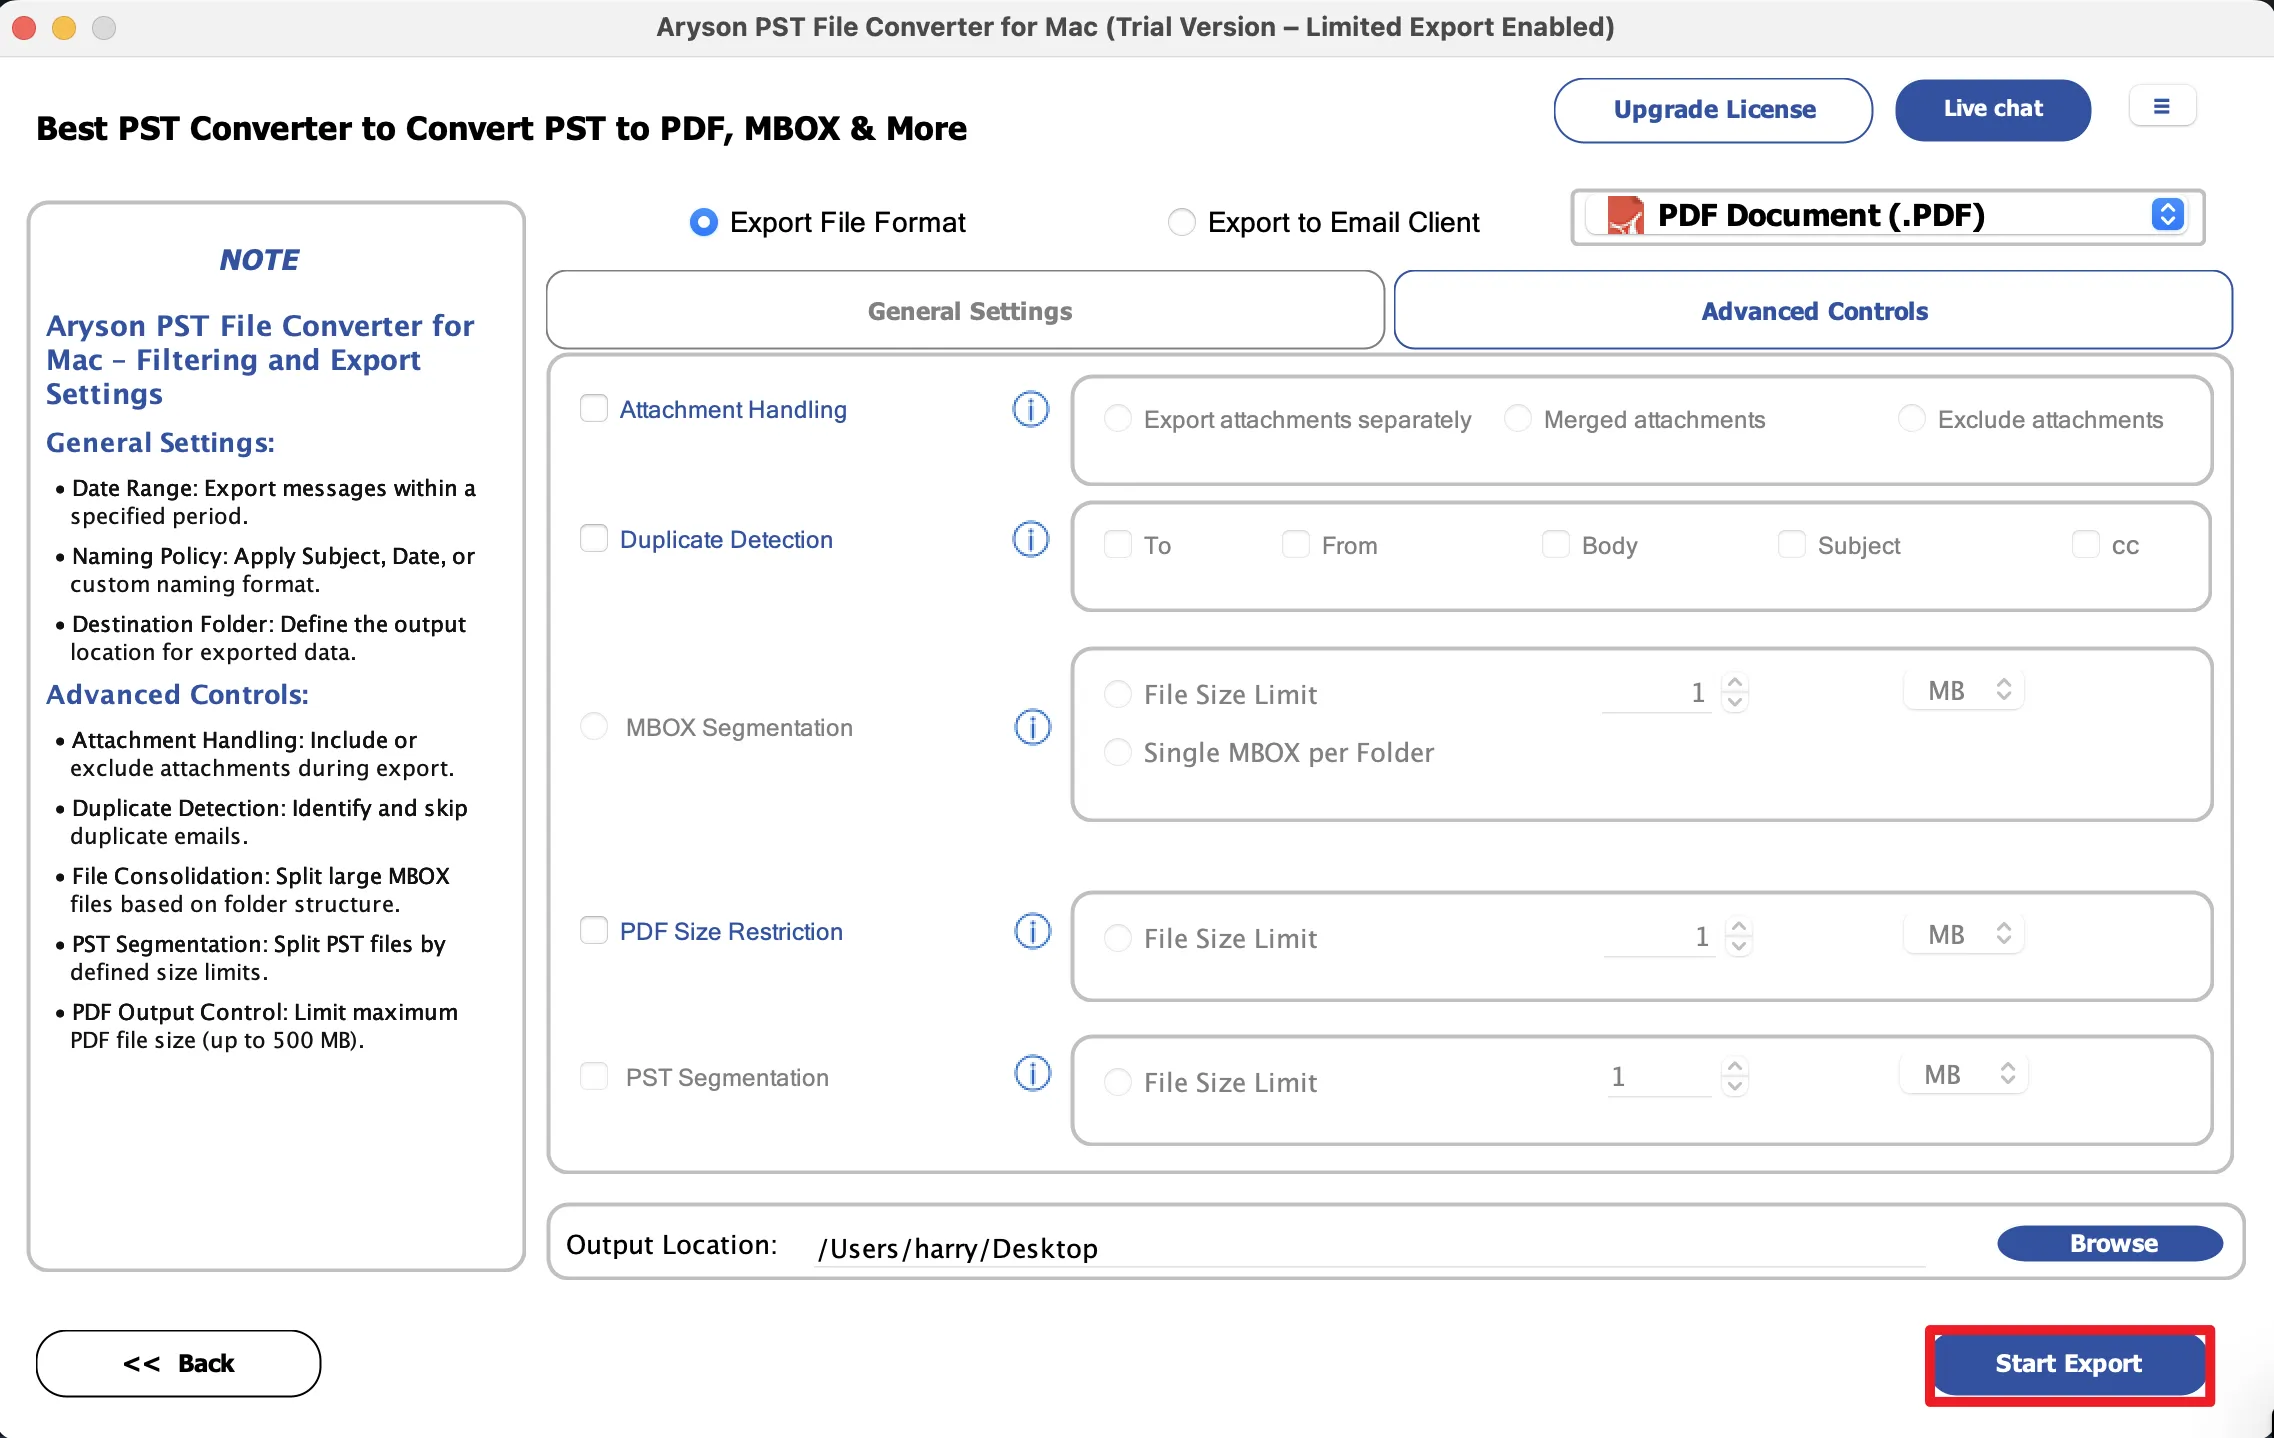2274x1438 pixels.
Task: Open the PDF Document format dropdown
Action: [x=1888, y=216]
